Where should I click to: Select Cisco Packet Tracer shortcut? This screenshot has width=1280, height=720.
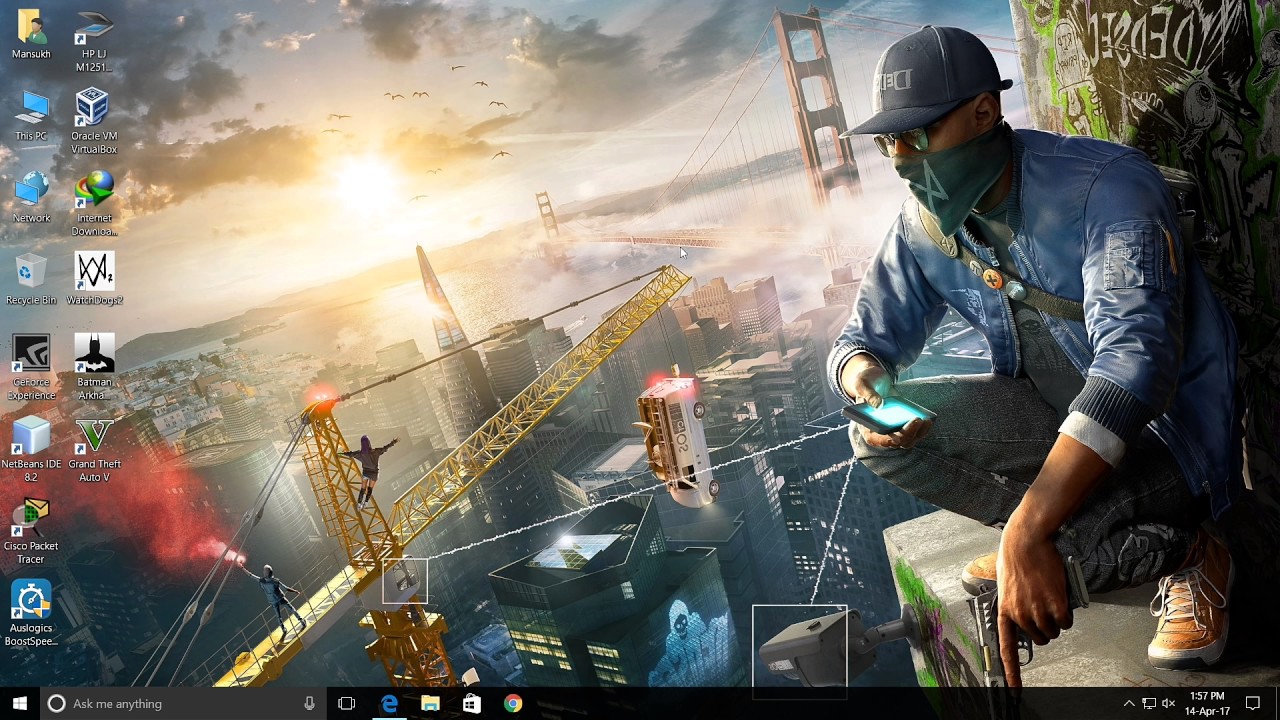pyautogui.click(x=31, y=532)
